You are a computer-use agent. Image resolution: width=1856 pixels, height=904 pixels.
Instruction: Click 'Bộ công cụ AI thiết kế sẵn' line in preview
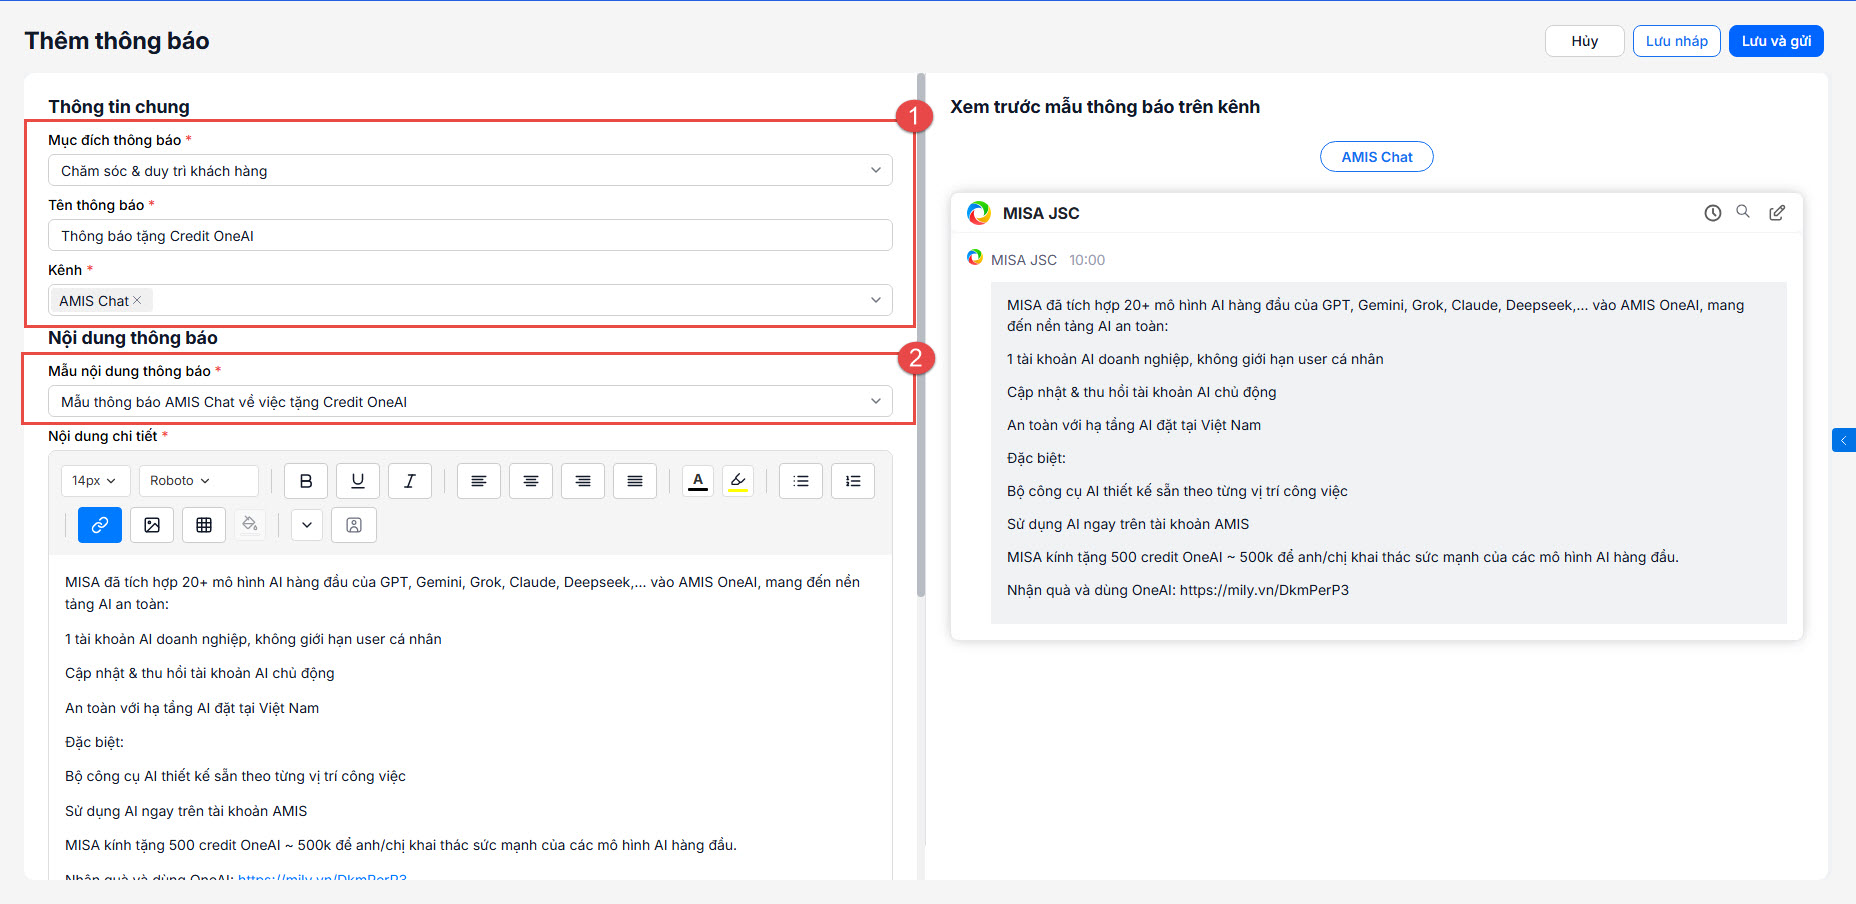1177,491
